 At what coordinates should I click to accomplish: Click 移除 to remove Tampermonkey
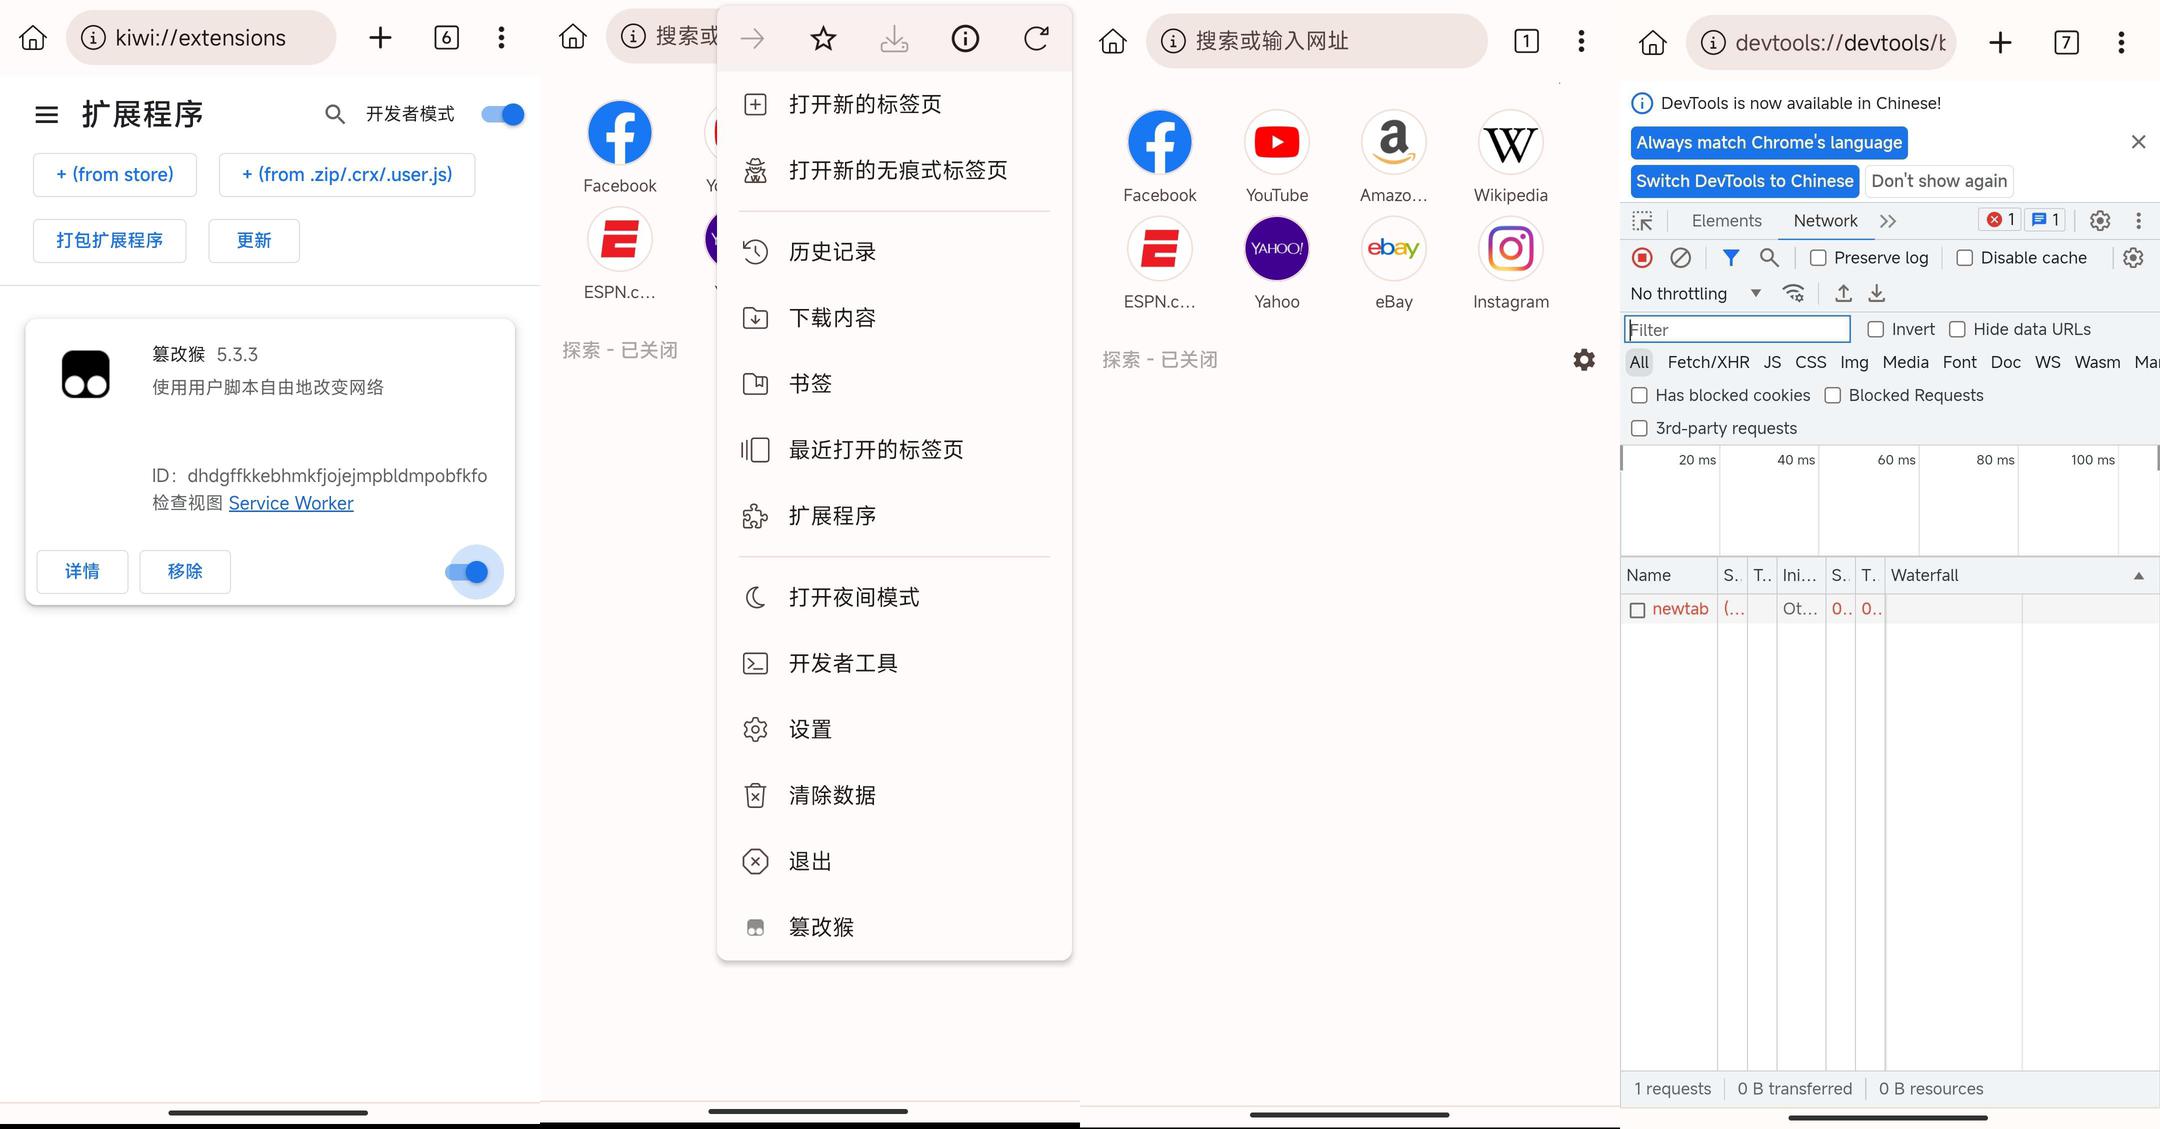[185, 572]
